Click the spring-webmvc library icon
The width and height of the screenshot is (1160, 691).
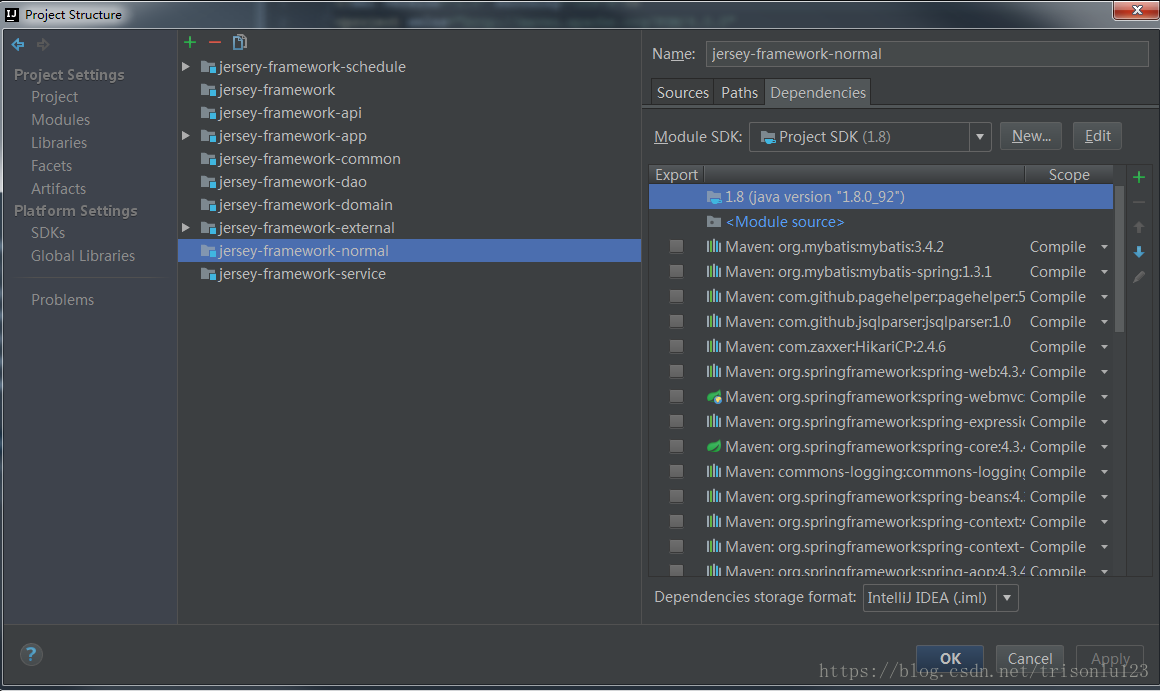(x=714, y=397)
